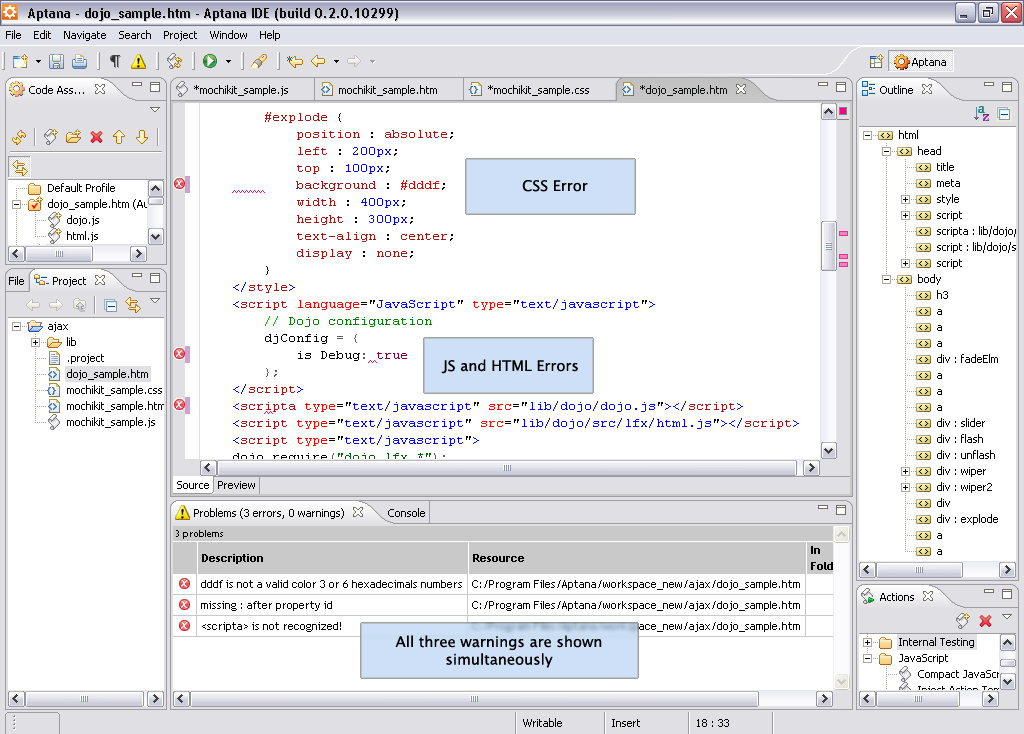Click the Print toolbar icon
1024x734 pixels.
(x=80, y=61)
